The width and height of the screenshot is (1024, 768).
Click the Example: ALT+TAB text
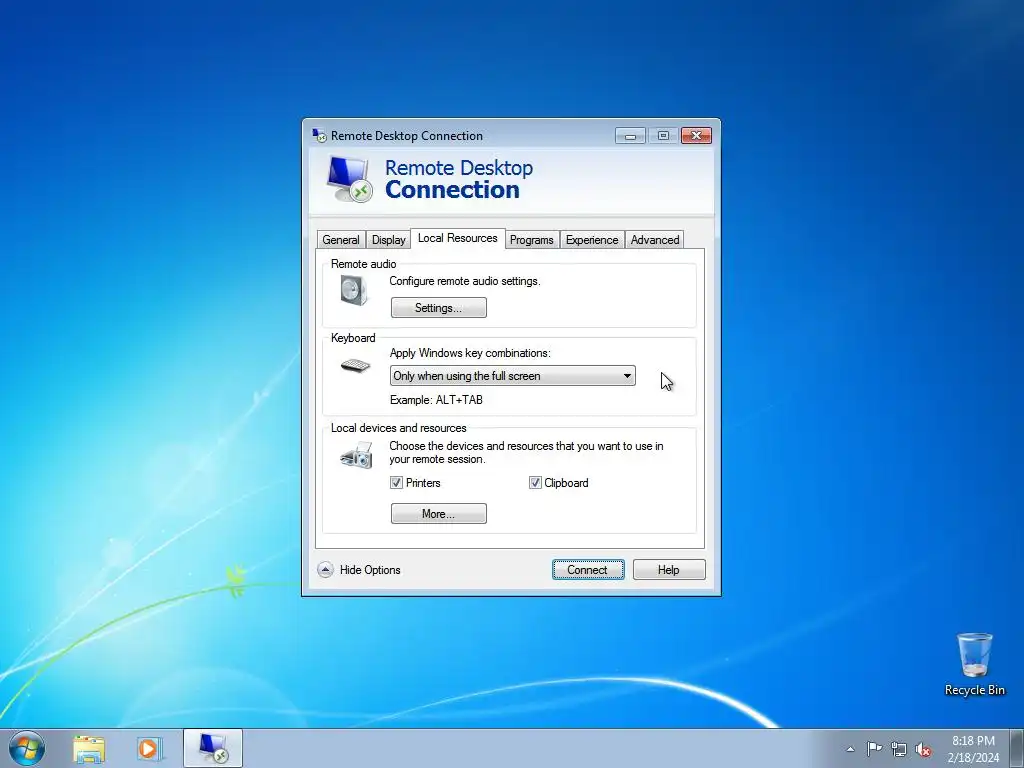(436, 400)
